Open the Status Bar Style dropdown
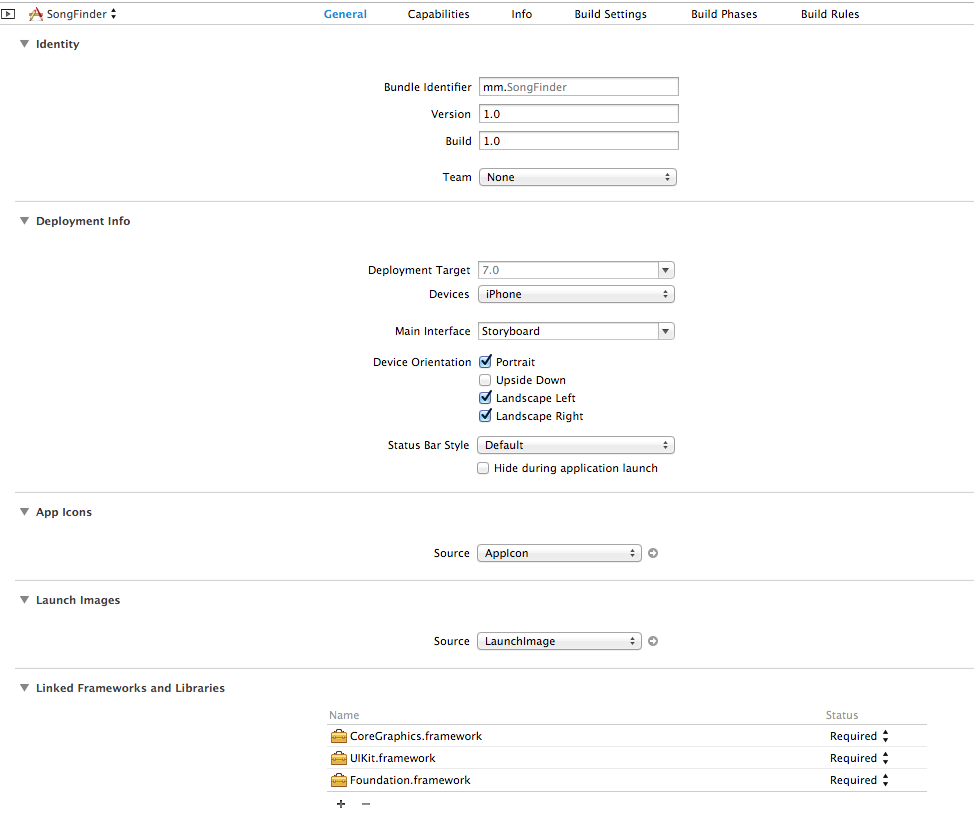 point(576,445)
